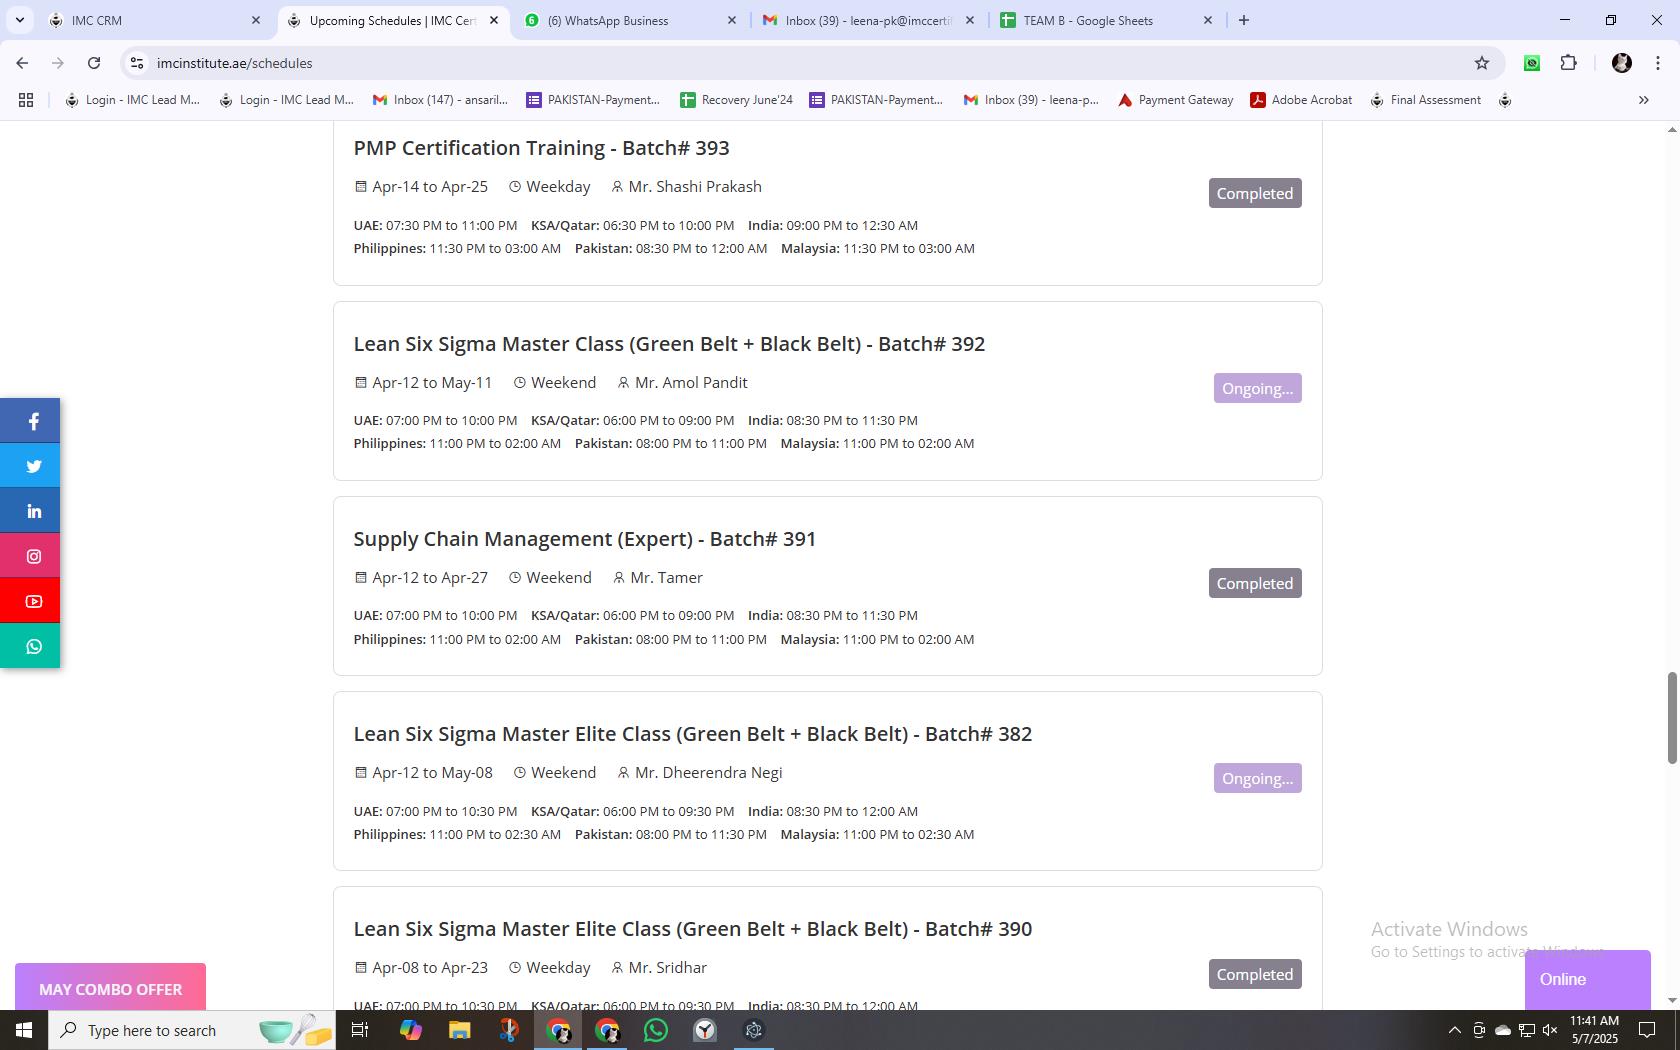
Task: Open the Online chat widget
Action: [x=1587, y=980]
